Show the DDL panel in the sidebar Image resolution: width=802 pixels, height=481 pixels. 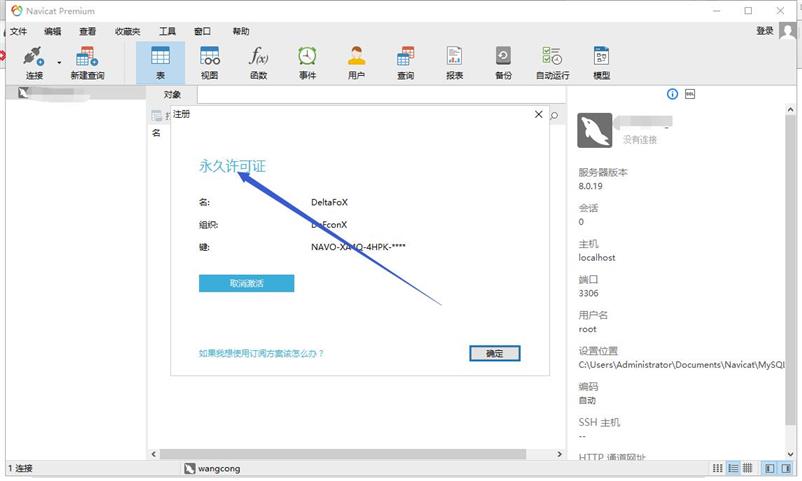point(690,94)
